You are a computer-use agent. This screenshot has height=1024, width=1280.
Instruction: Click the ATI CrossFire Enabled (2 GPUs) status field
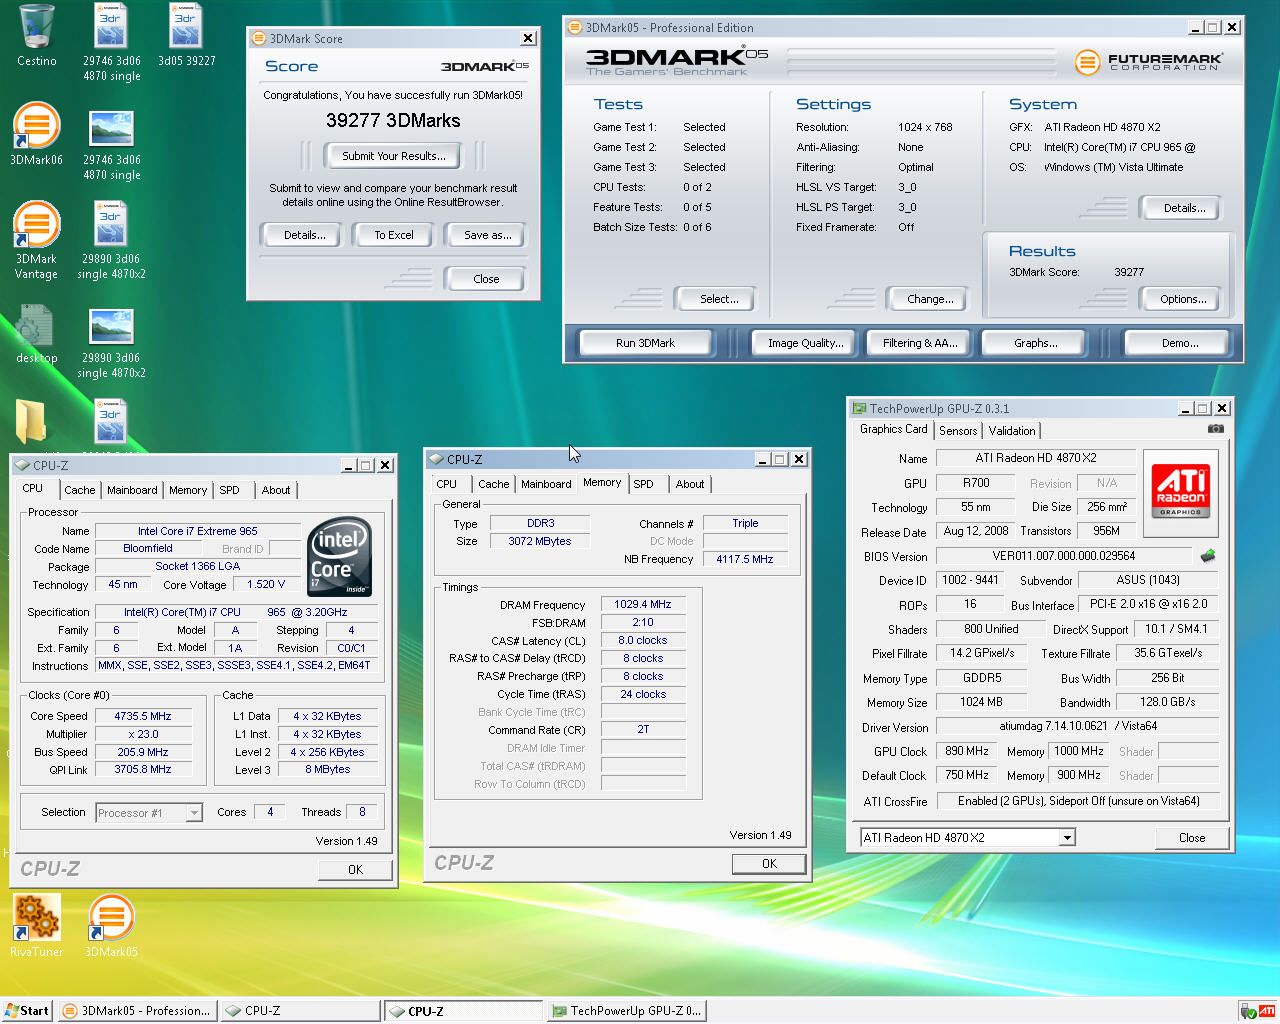click(1079, 801)
